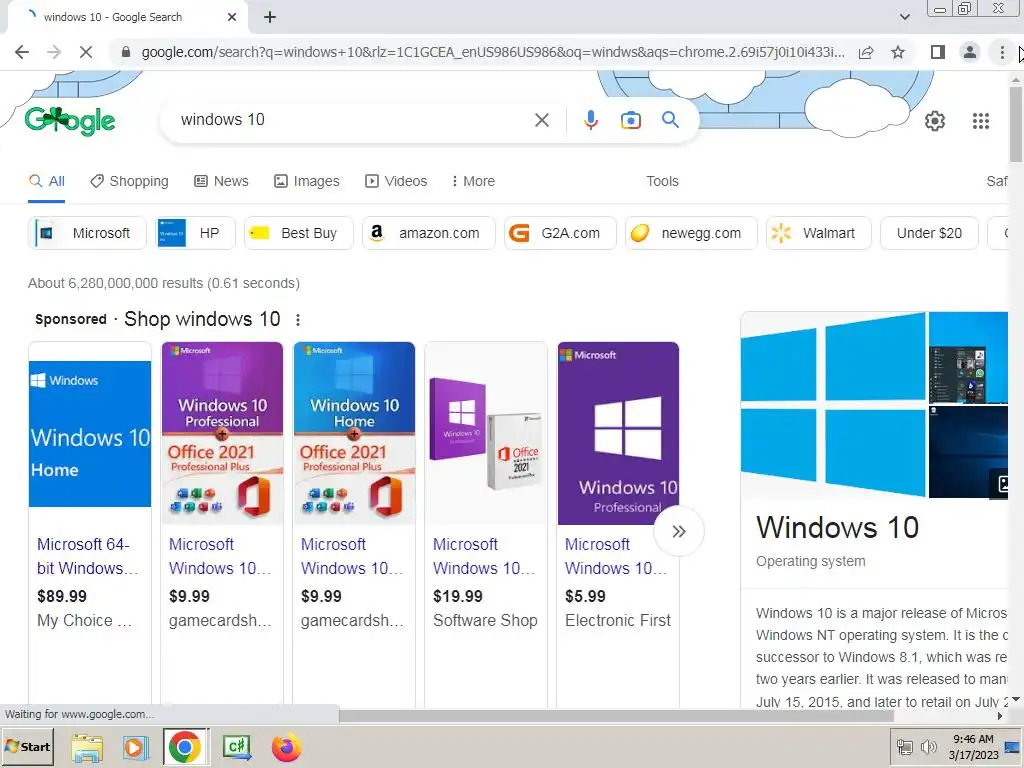This screenshot has width=1024, height=768.
Task: Open the $19.99 Microsoft Windows 10 link
Action: (483, 556)
